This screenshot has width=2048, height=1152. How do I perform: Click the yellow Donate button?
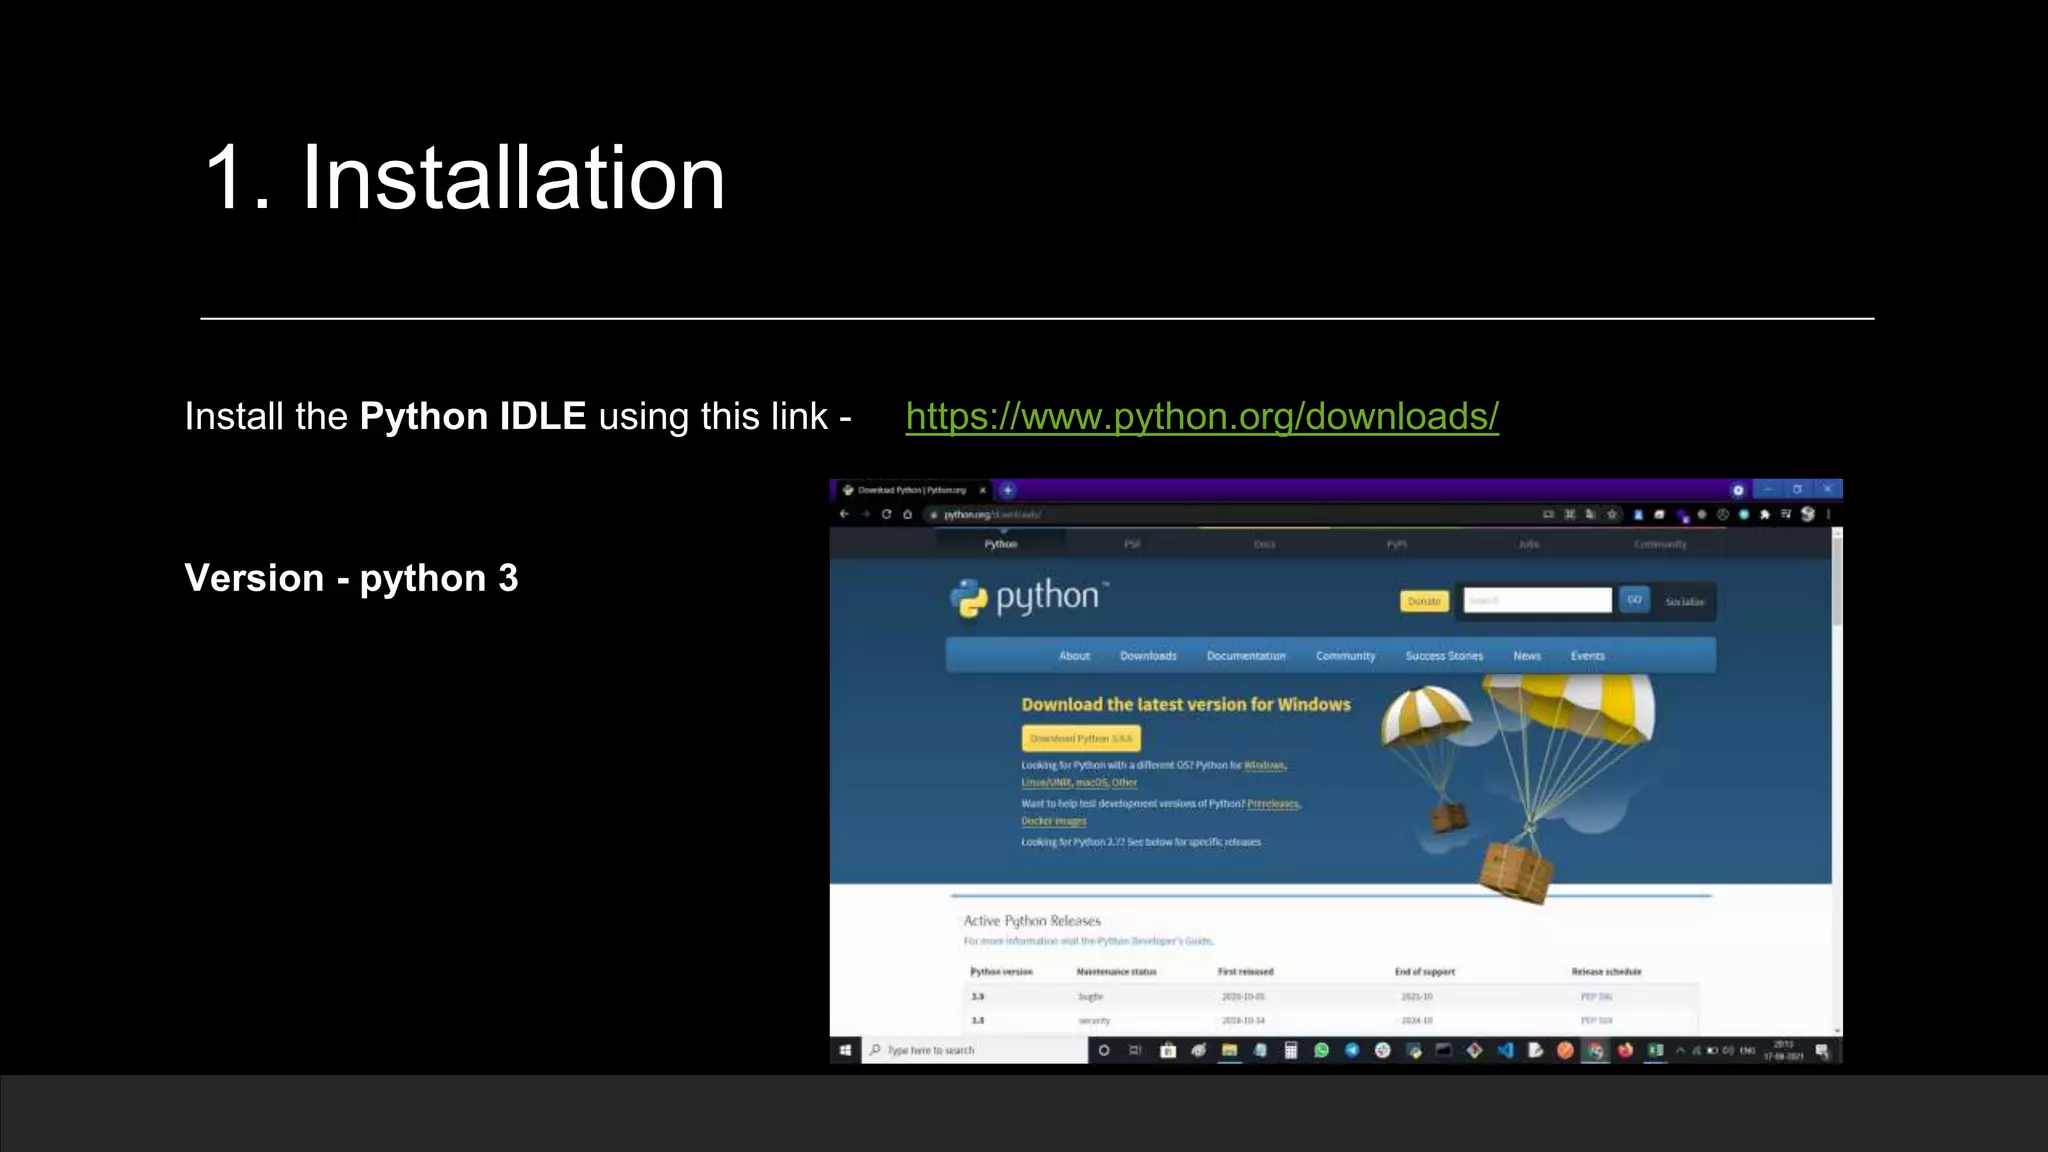coord(1424,601)
